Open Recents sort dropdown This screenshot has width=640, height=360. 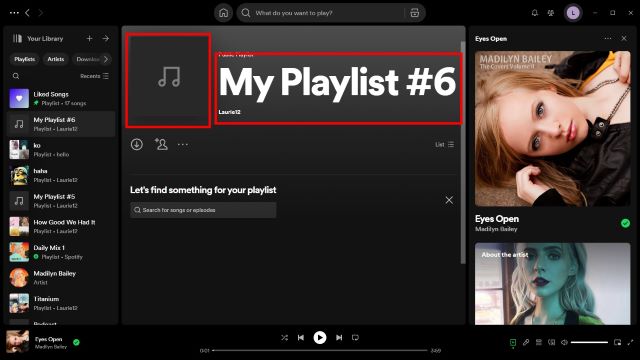tap(94, 76)
